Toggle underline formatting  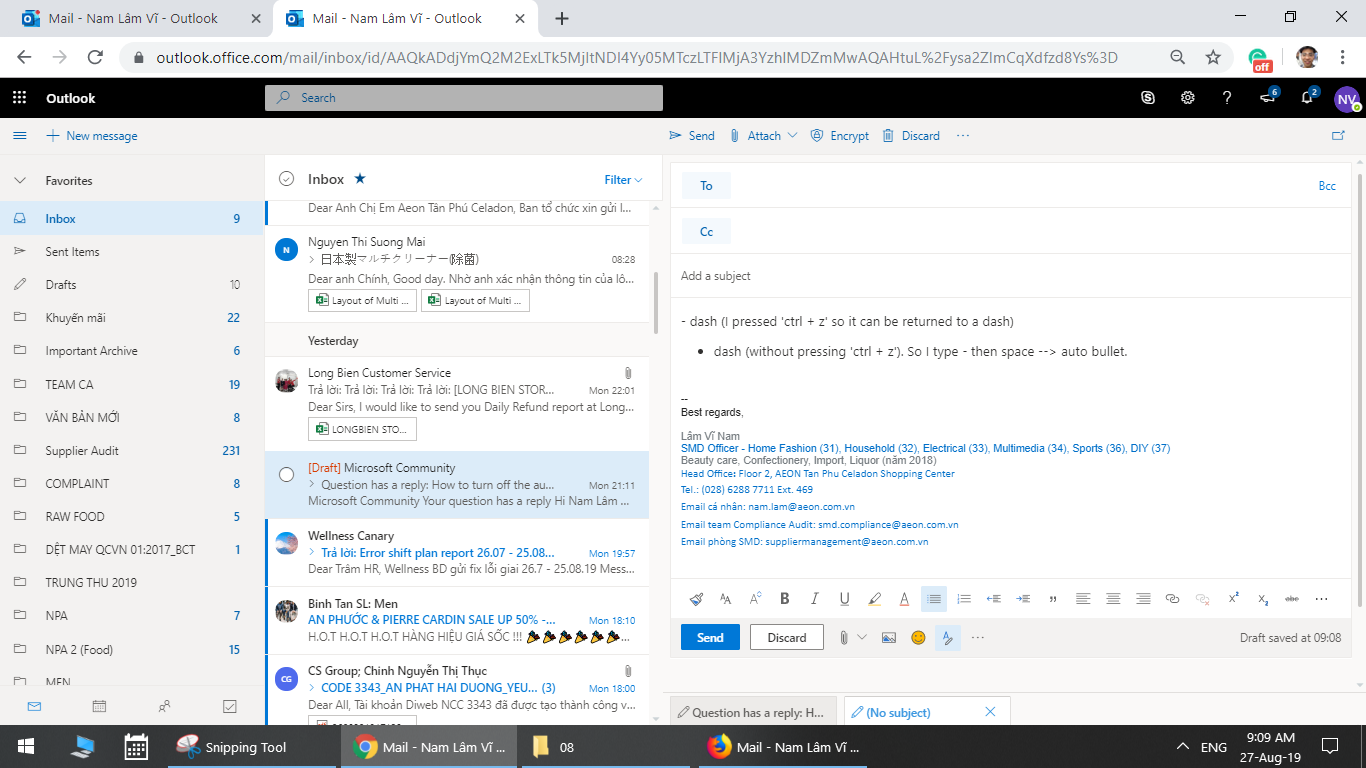click(x=845, y=599)
